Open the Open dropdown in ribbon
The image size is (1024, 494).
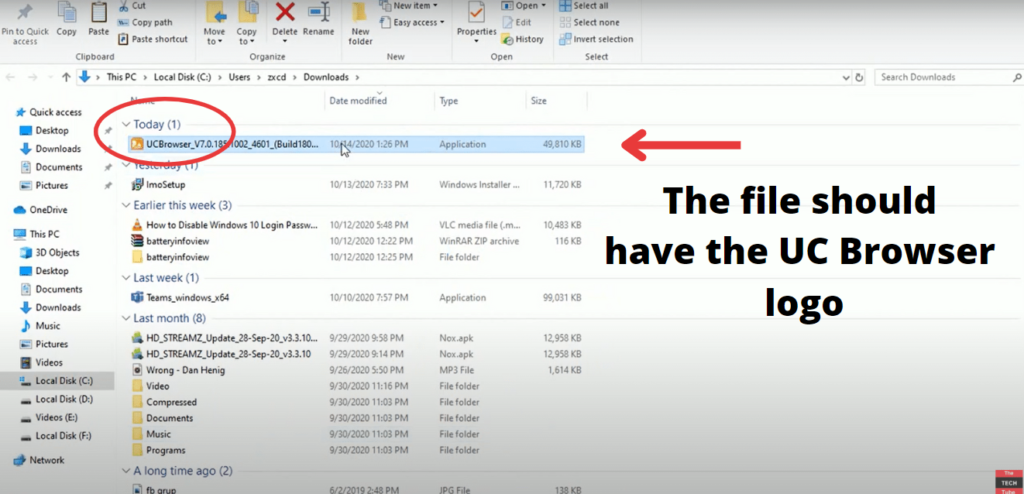coord(524,6)
